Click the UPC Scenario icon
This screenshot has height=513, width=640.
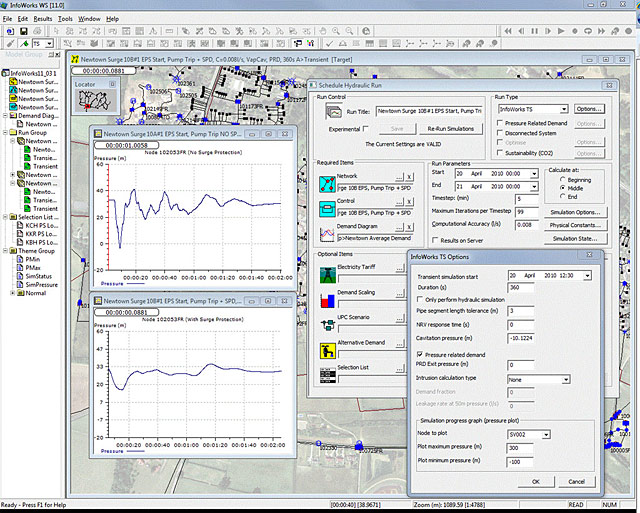pos(328,325)
